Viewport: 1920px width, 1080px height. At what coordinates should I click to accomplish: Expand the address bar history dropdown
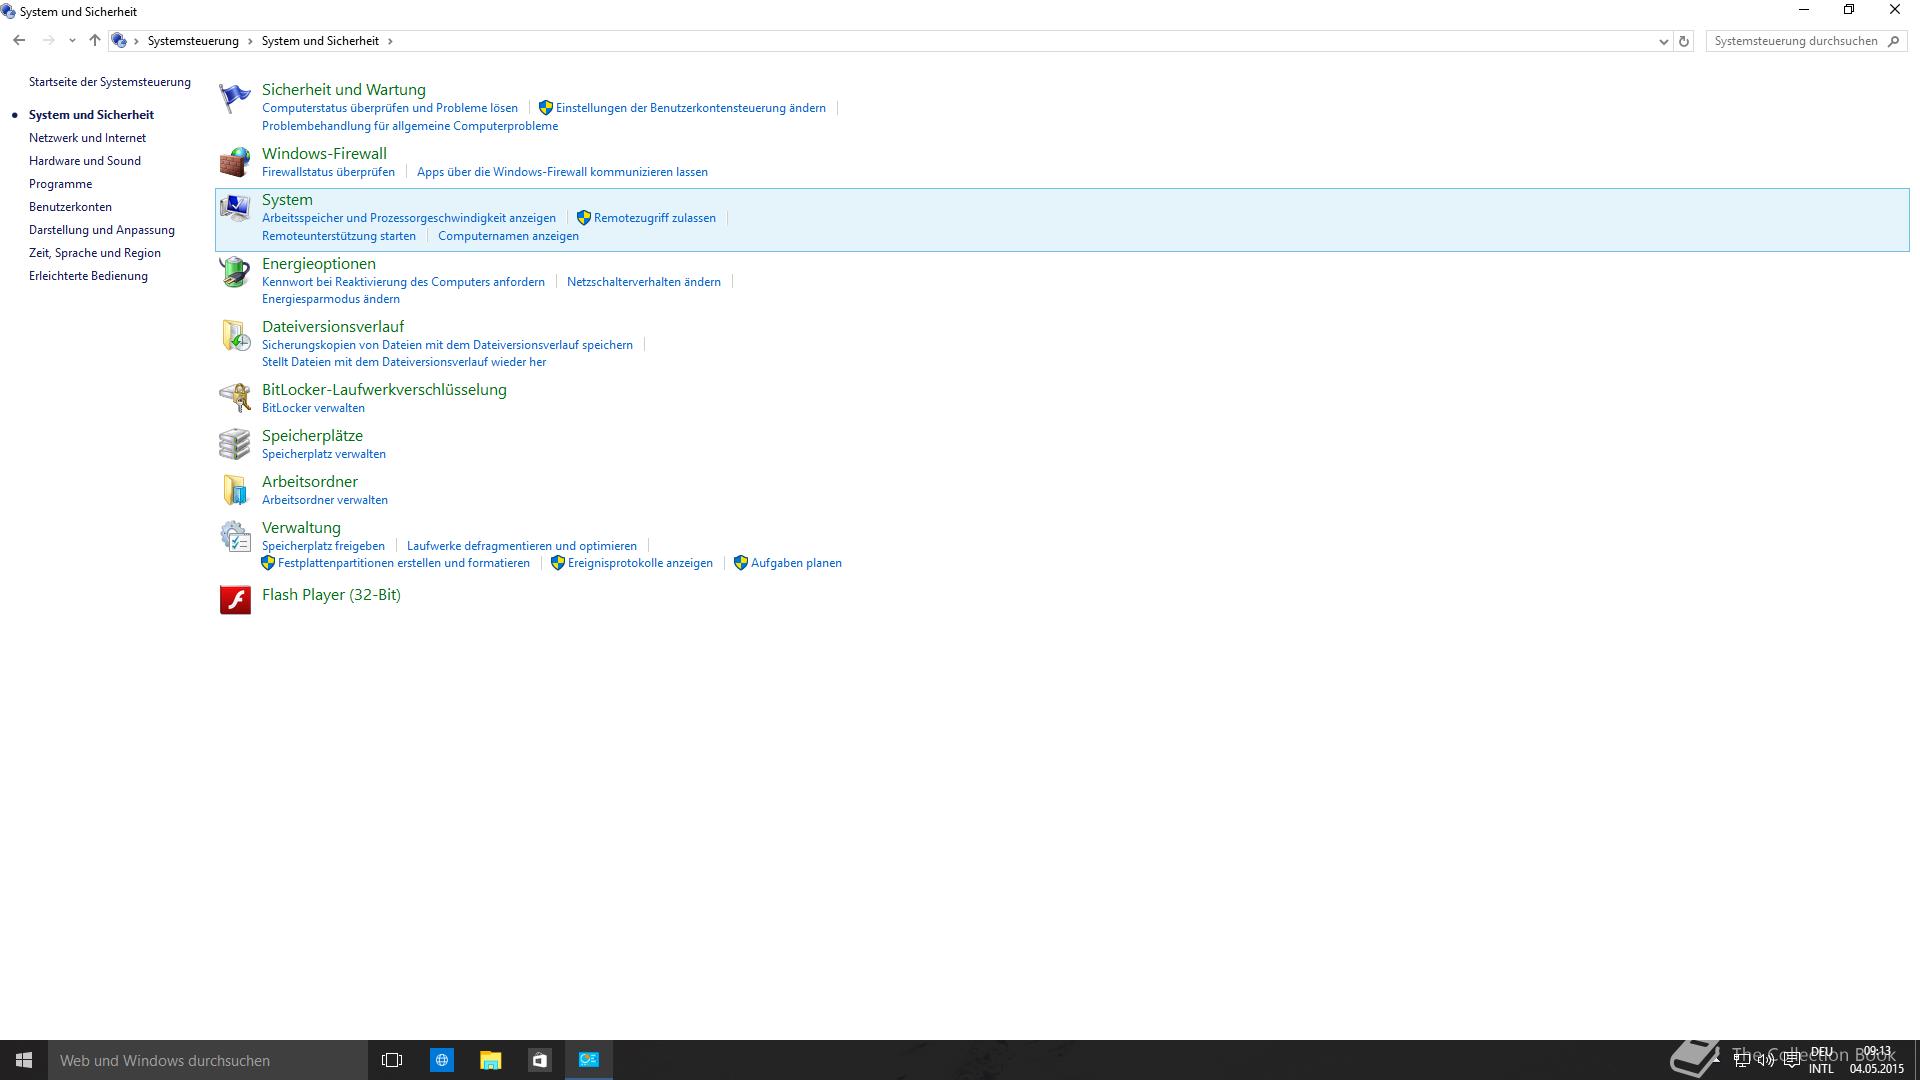[1663, 41]
